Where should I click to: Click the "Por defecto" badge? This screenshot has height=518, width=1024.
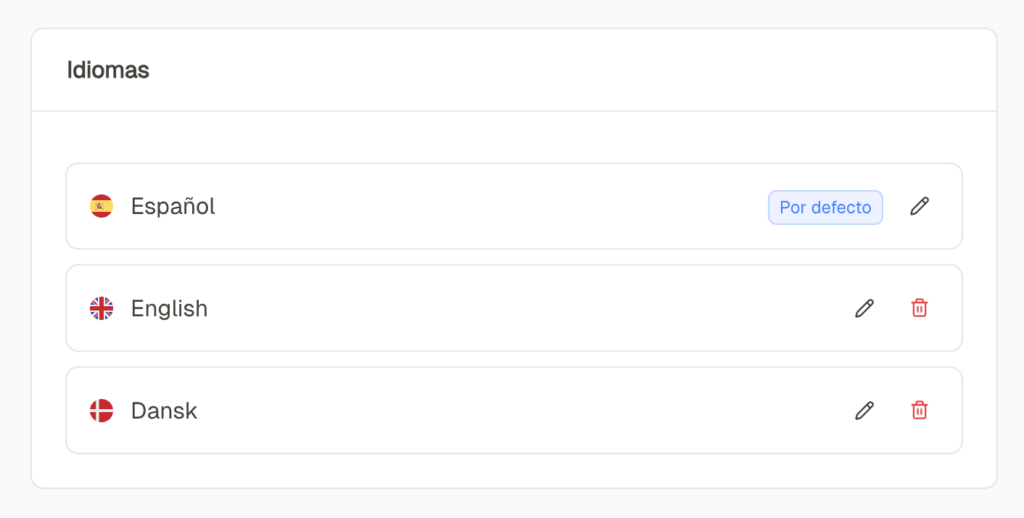[x=825, y=207]
